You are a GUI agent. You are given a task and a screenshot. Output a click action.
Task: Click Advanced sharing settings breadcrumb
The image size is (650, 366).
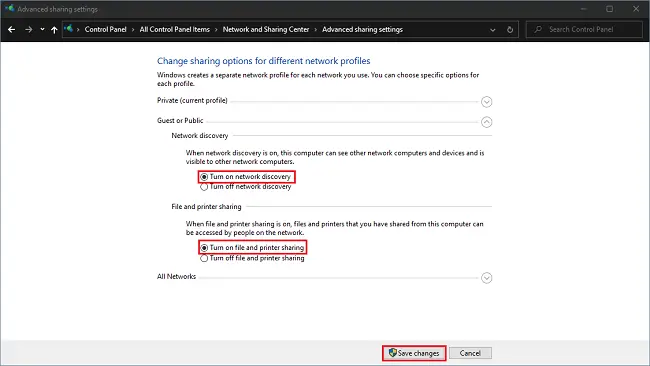pyautogui.click(x=362, y=29)
